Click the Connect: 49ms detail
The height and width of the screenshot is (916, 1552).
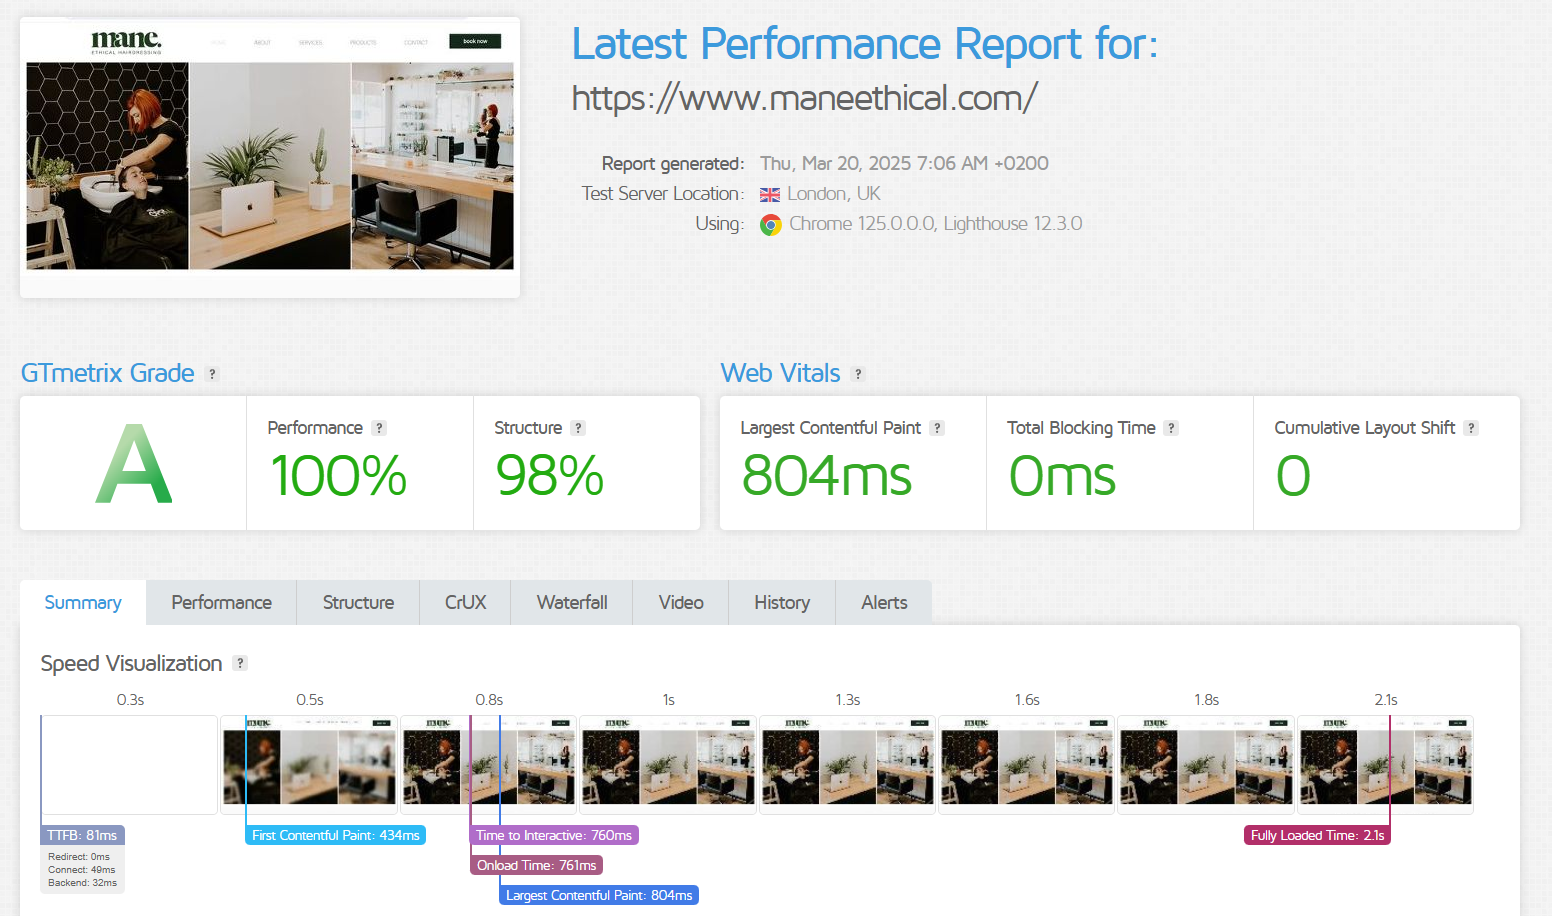[82, 870]
